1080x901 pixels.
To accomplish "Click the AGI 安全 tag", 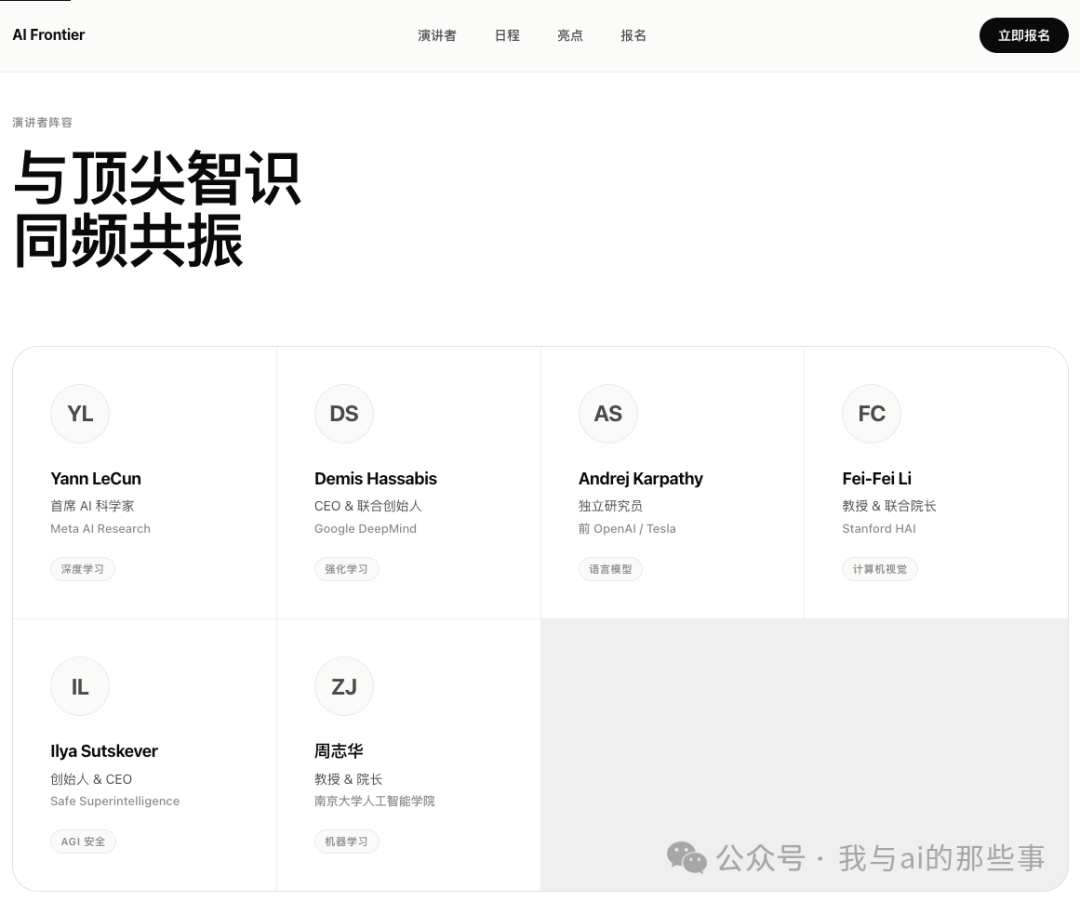I will coord(83,841).
